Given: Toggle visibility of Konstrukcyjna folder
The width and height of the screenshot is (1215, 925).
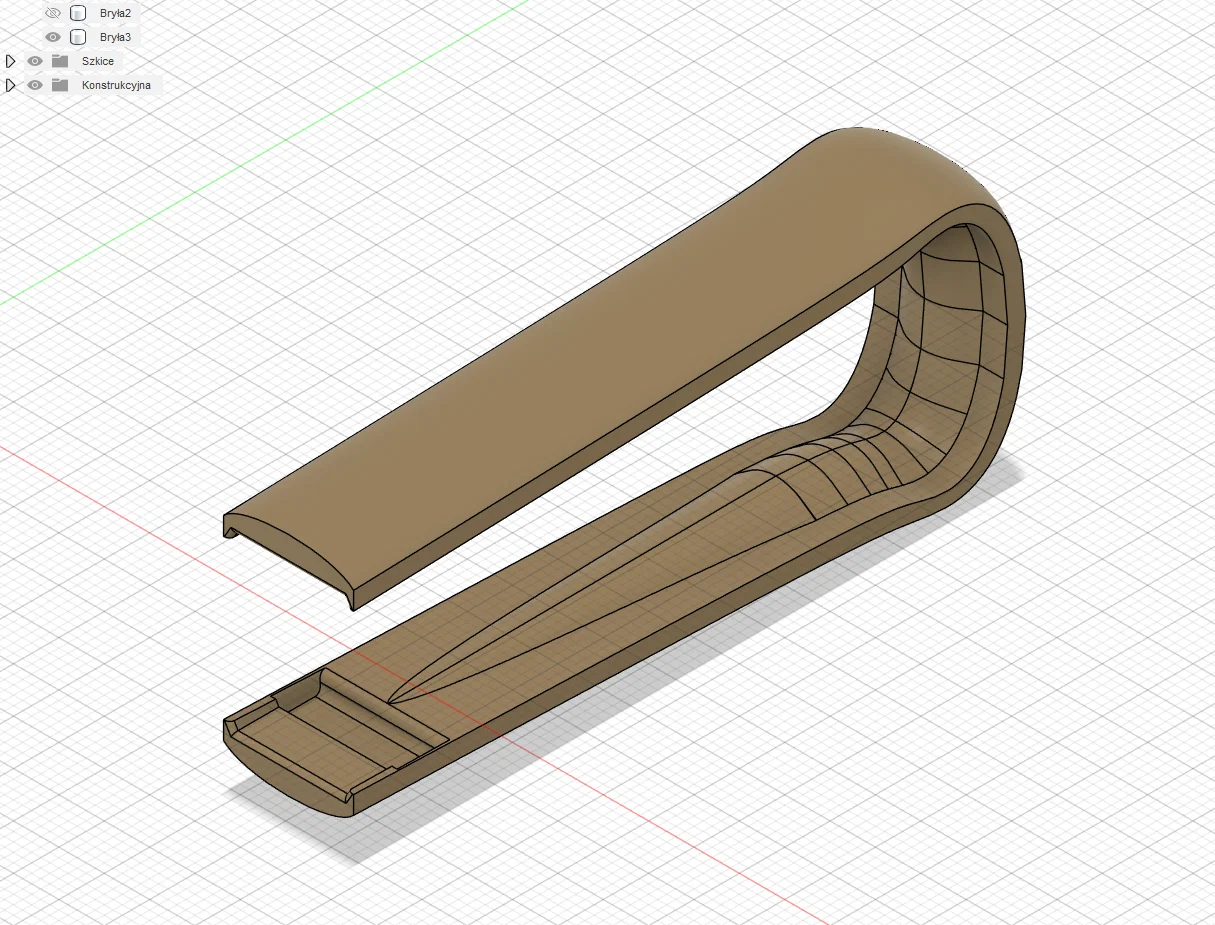Looking at the screenshot, I should 35,85.
